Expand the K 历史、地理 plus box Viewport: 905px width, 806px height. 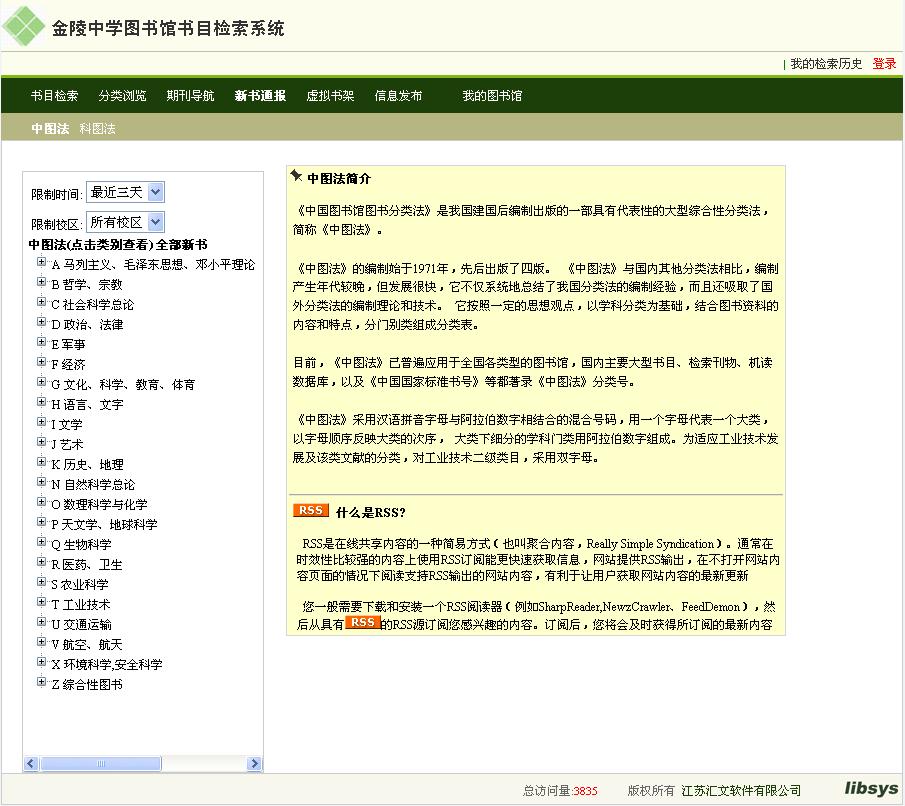click(41, 462)
